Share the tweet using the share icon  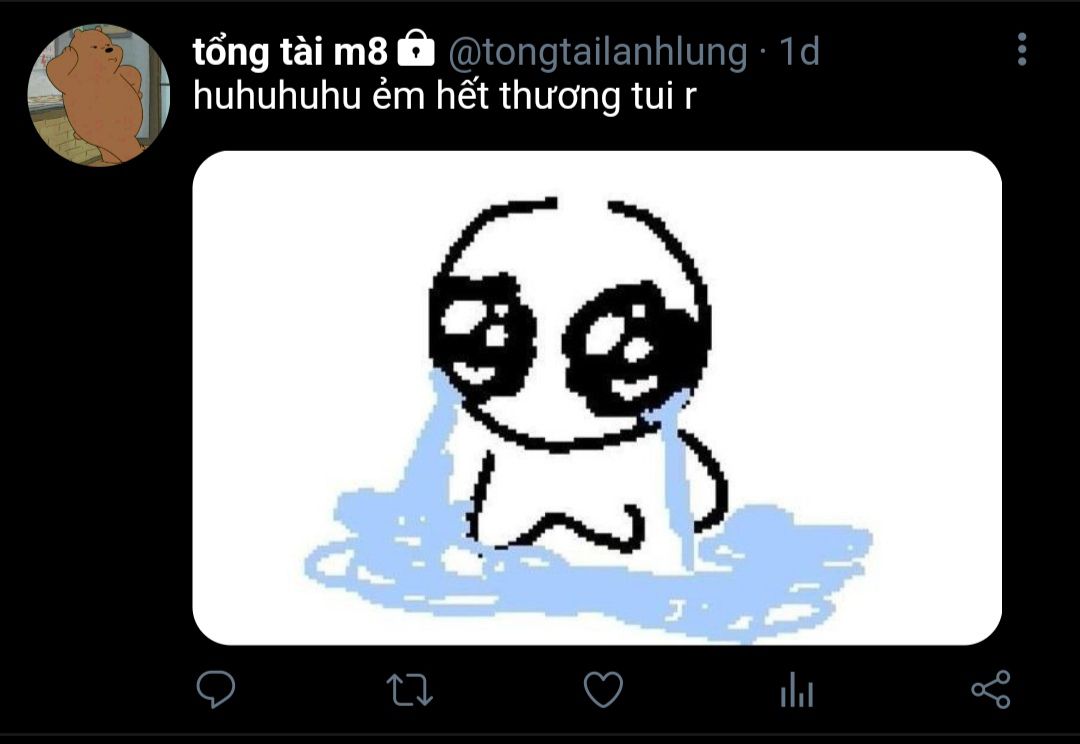[991, 690]
